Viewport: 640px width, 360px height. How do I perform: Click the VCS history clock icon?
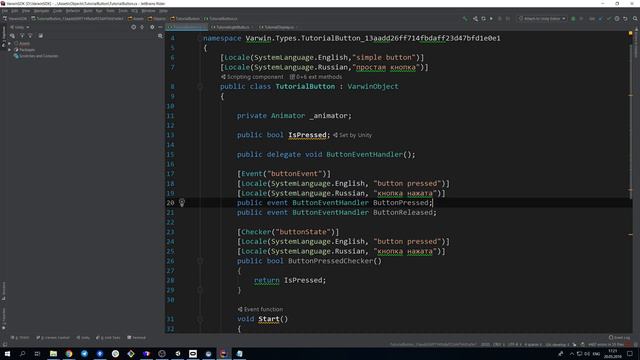coord(617,19)
